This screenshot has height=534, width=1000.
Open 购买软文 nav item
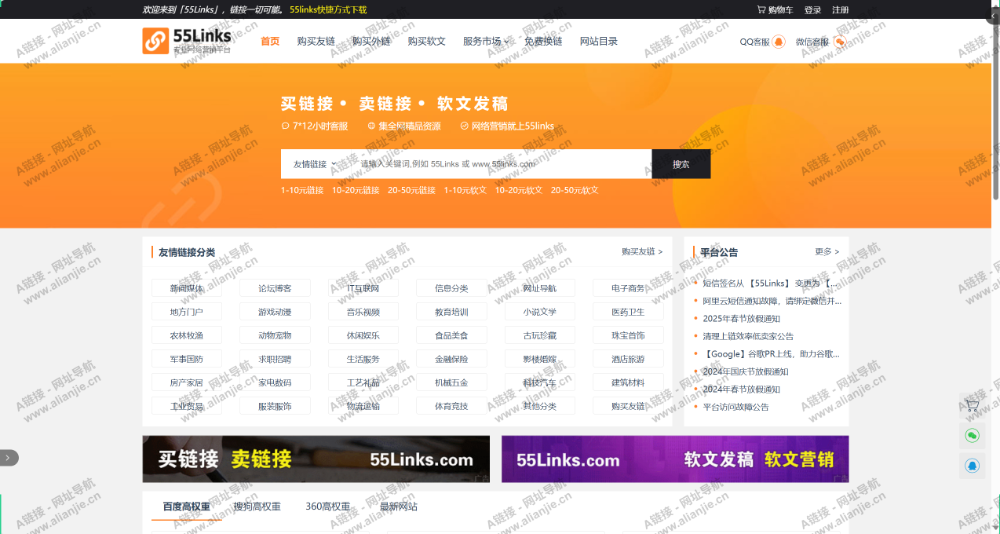[427, 41]
